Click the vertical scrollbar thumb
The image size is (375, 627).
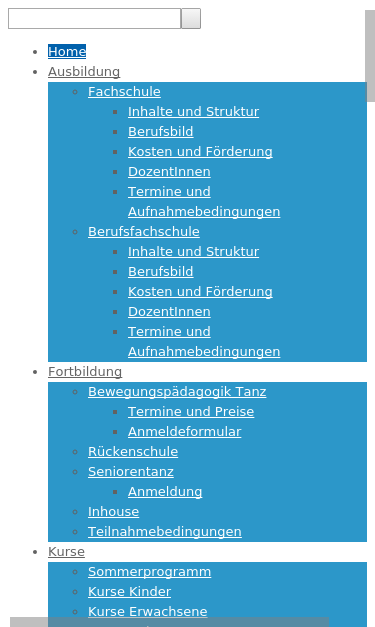point(370,56)
